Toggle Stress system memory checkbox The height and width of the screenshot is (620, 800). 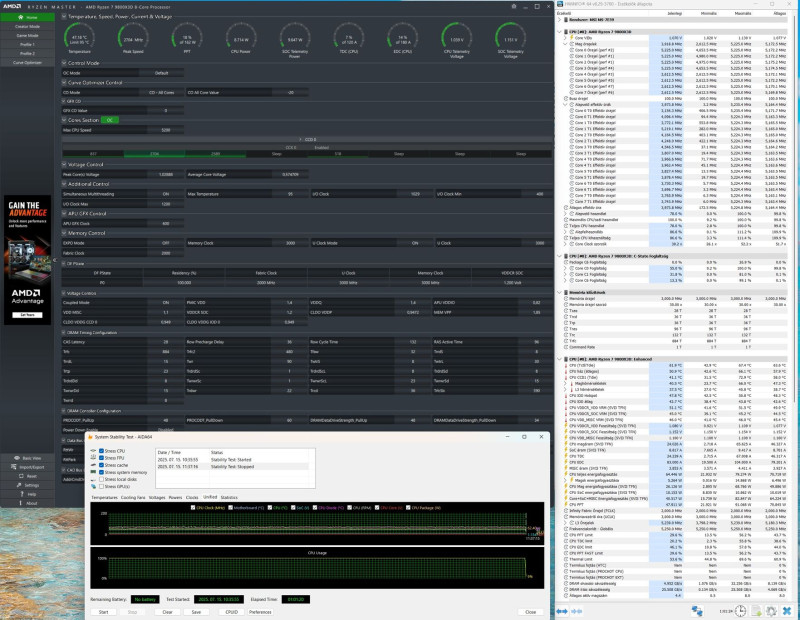pyautogui.click(x=102, y=473)
